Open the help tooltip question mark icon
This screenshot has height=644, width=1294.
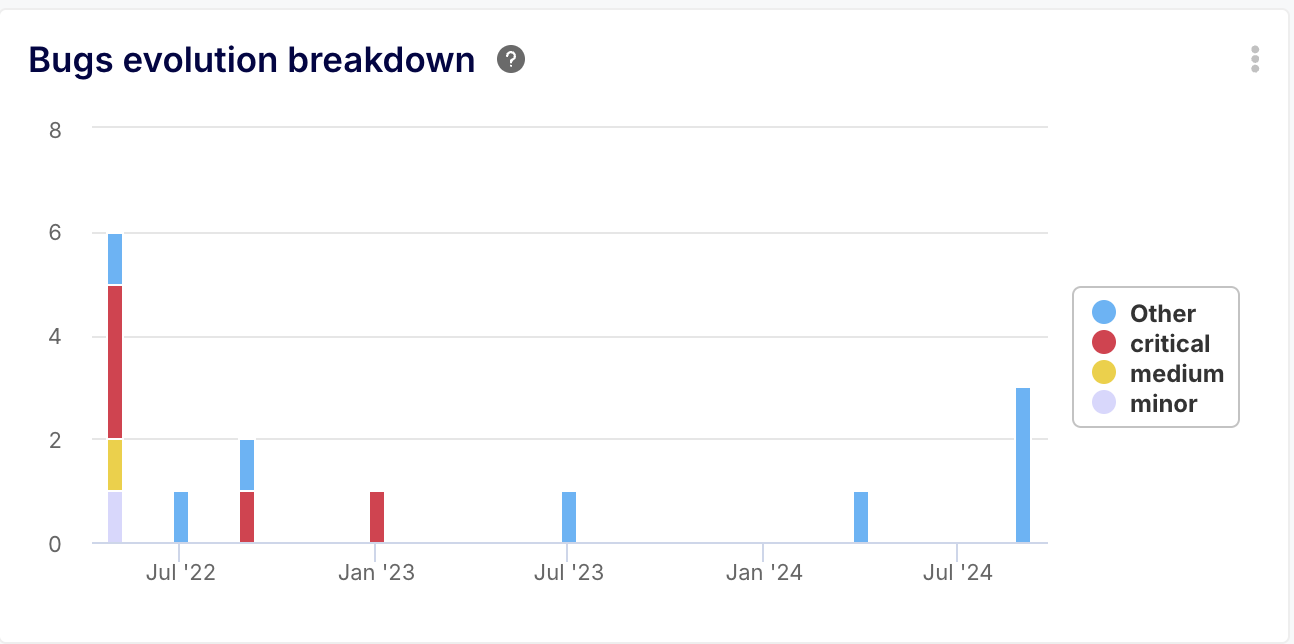click(511, 60)
